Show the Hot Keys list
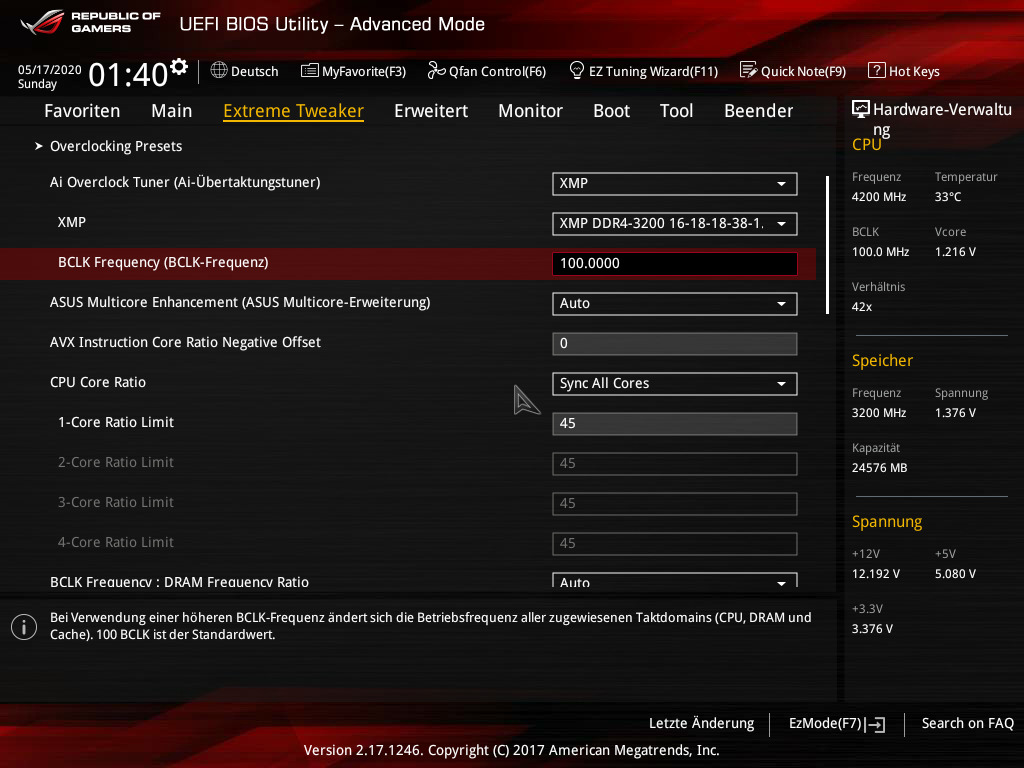 904,71
